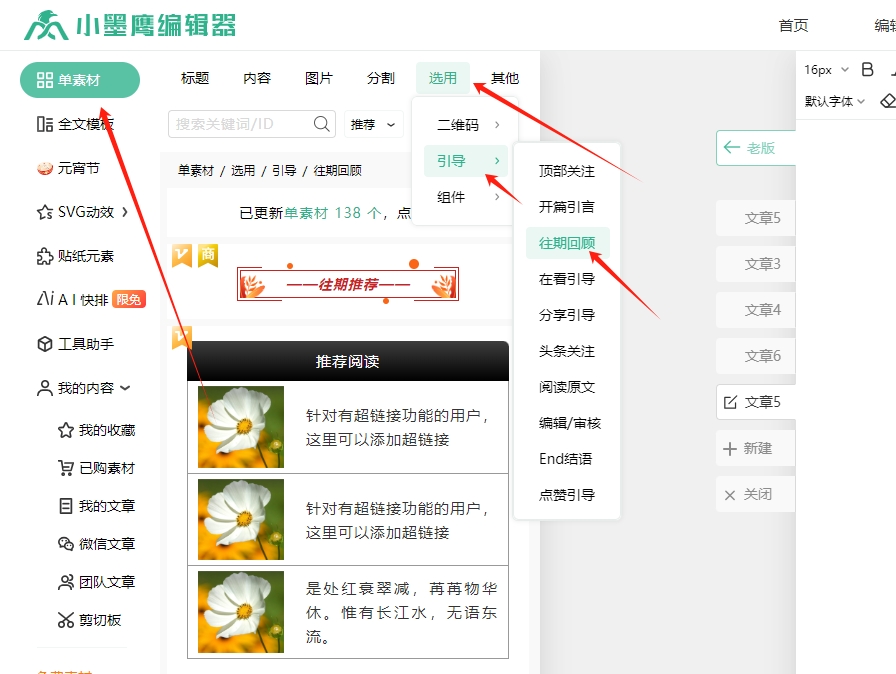Screen dimensions: 896x674
Task: Choose 在看引导 from the submenu
Action: (567, 279)
